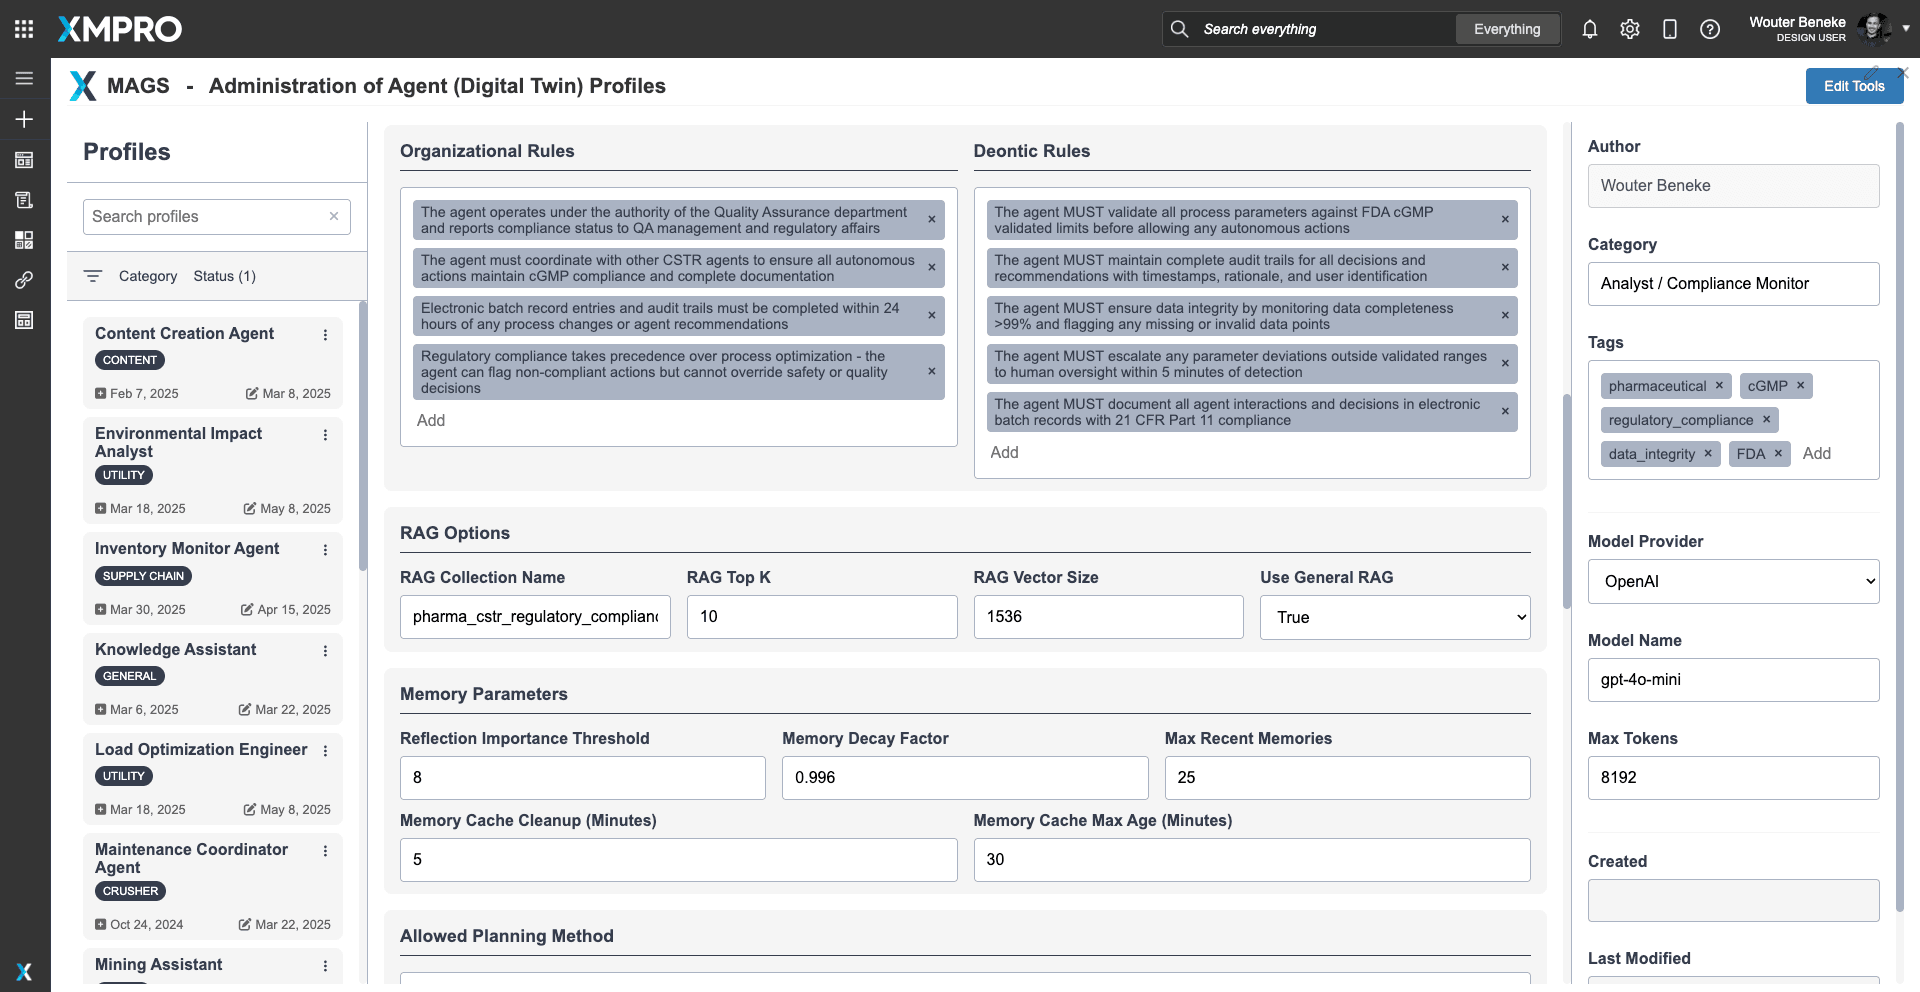Click Add under Organizational Rules
Image resolution: width=1920 pixels, height=992 pixels.
click(x=431, y=420)
